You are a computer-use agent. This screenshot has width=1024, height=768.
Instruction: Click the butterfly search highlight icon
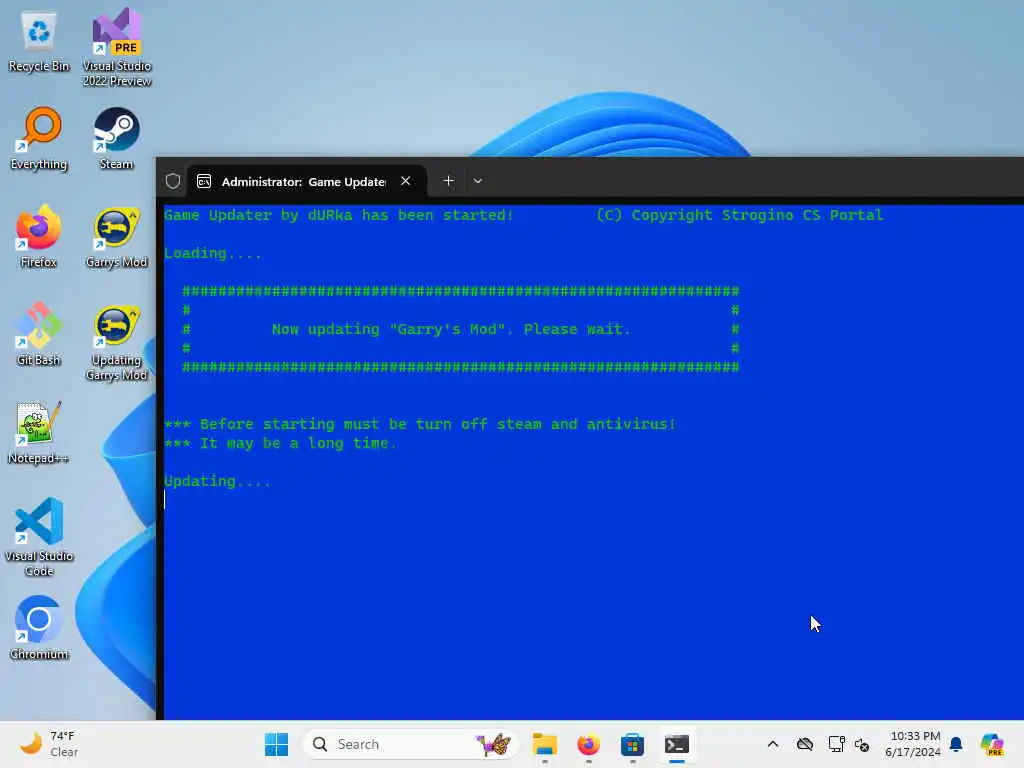point(494,744)
